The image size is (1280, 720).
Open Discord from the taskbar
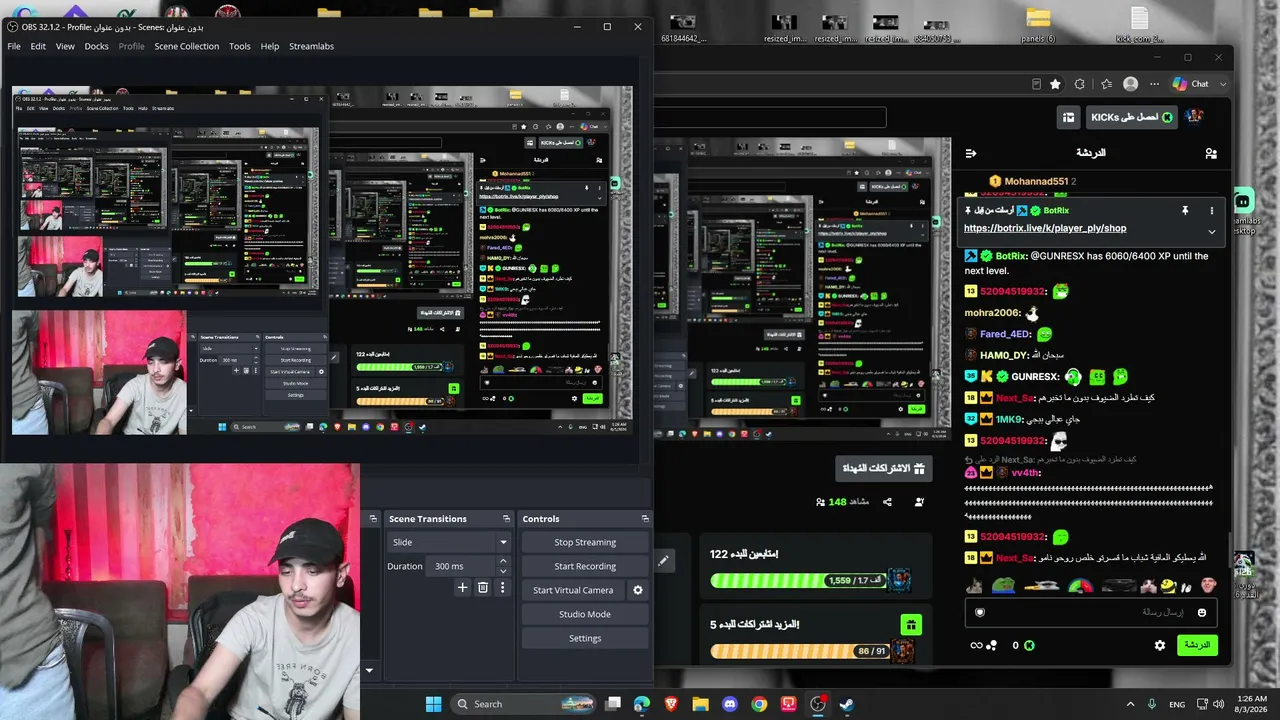(730, 704)
